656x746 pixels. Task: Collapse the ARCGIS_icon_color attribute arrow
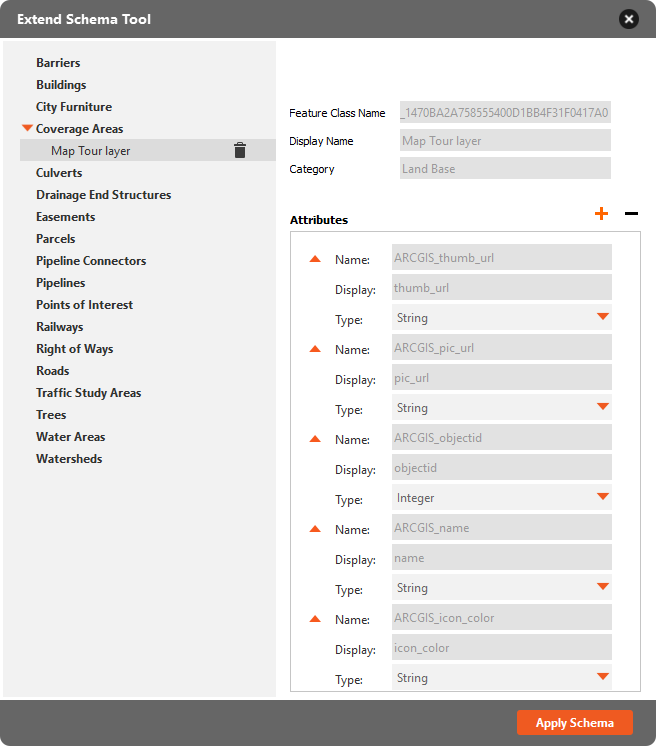click(x=315, y=619)
